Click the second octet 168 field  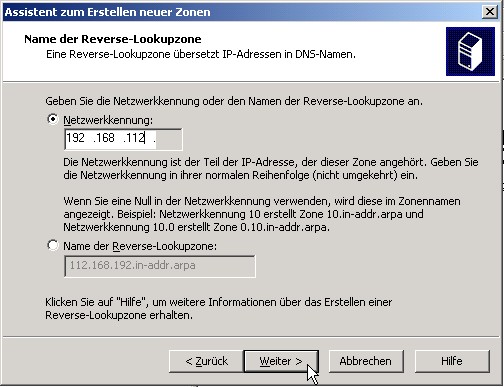[106, 138]
